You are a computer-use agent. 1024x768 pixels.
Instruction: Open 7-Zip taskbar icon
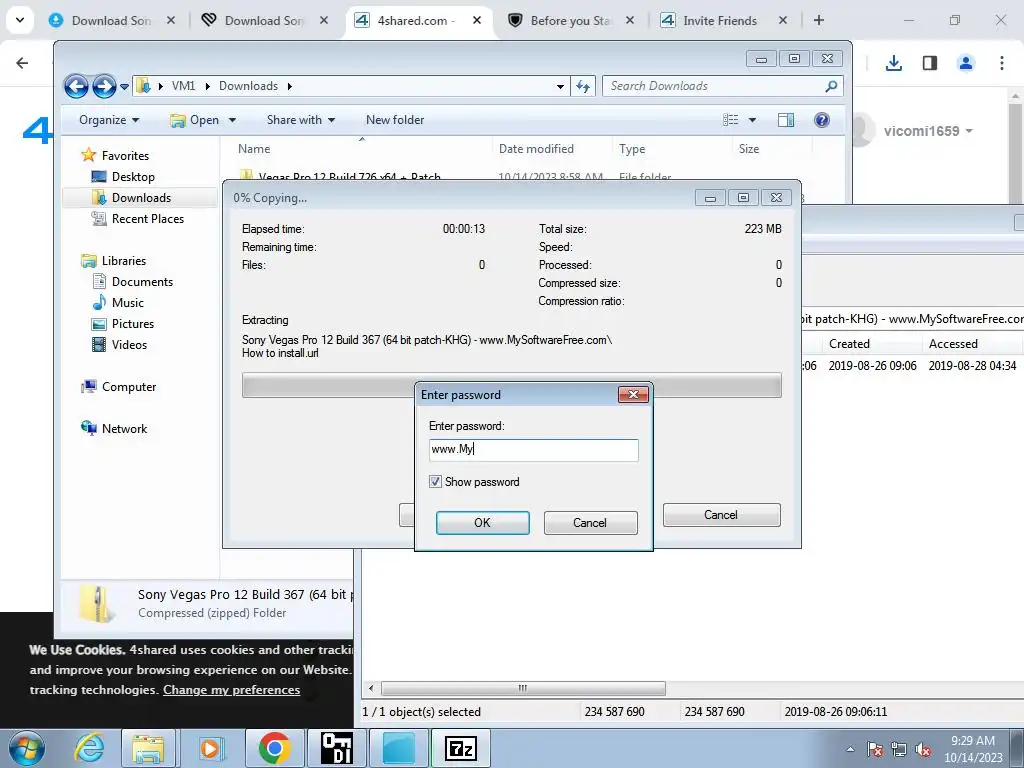point(461,748)
